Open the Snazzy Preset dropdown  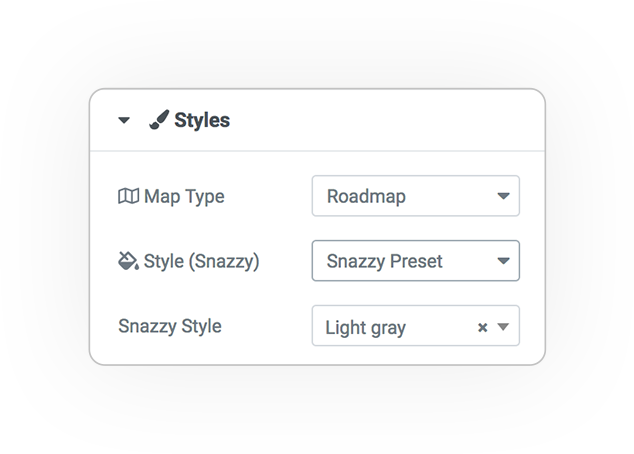click(x=416, y=261)
